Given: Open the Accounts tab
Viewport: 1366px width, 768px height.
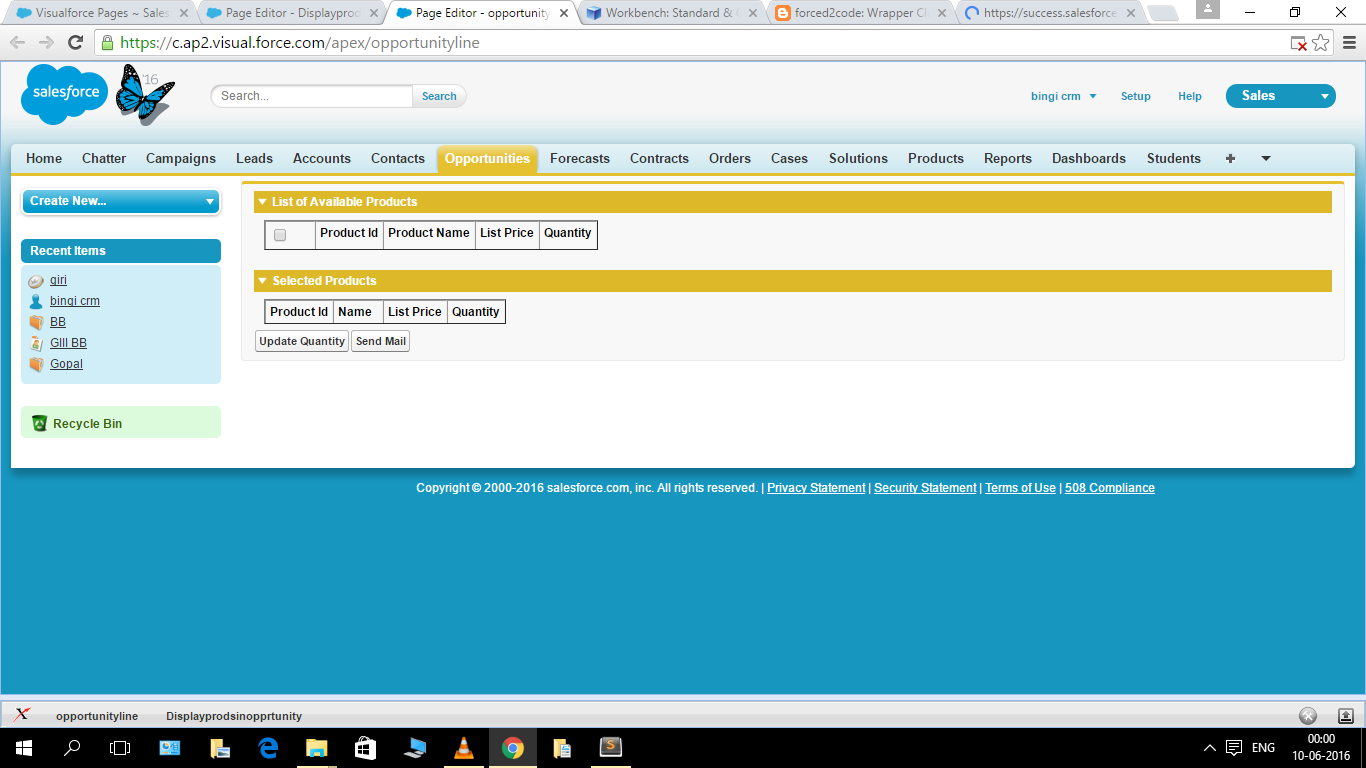Looking at the screenshot, I should pyautogui.click(x=322, y=158).
